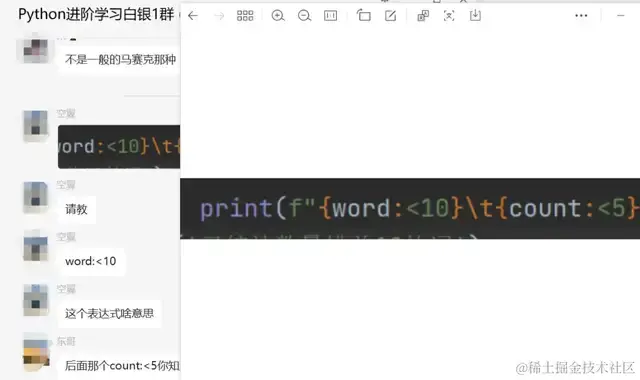
Task: Show image at original 1:1 size
Action: coord(330,16)
